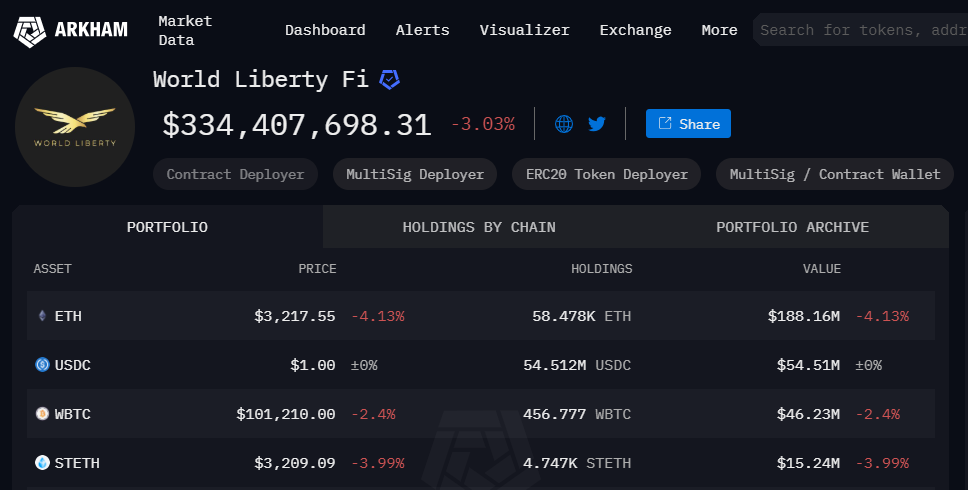Click the USDC token icon

42,365
